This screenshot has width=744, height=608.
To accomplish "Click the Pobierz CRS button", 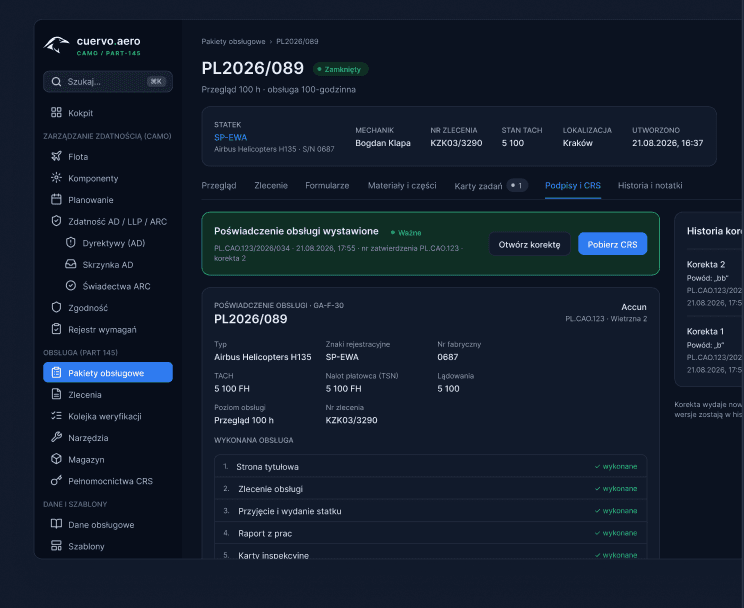I will [612, 244].
